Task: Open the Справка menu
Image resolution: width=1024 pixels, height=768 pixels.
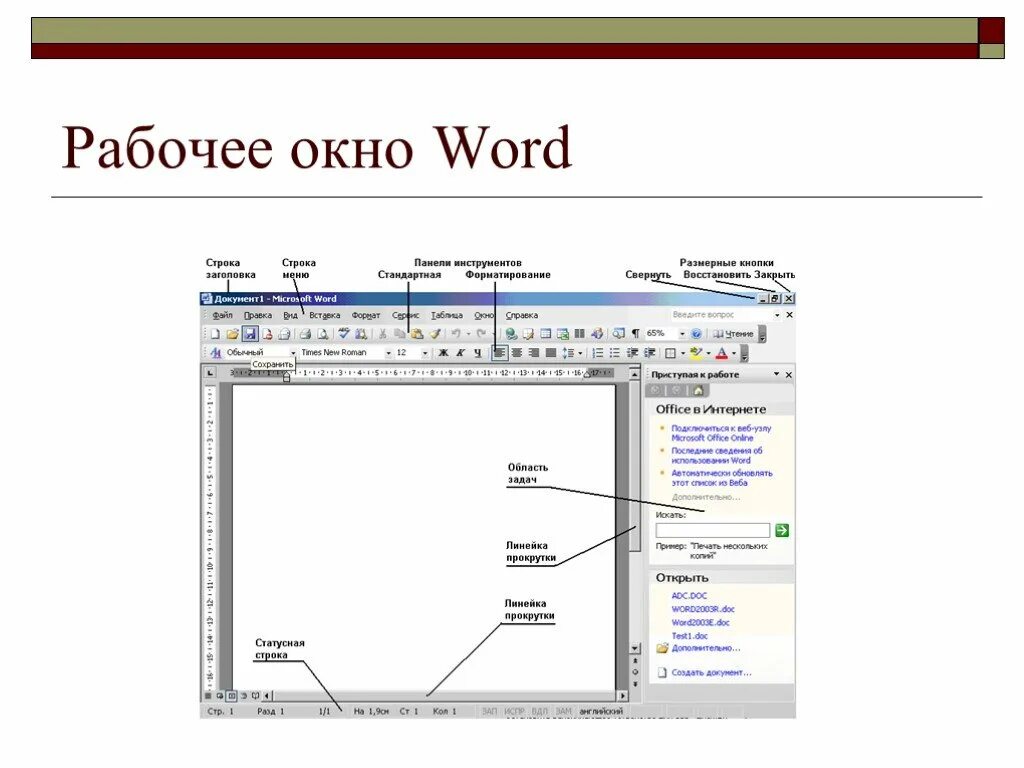Action: [x=521, y=315]
